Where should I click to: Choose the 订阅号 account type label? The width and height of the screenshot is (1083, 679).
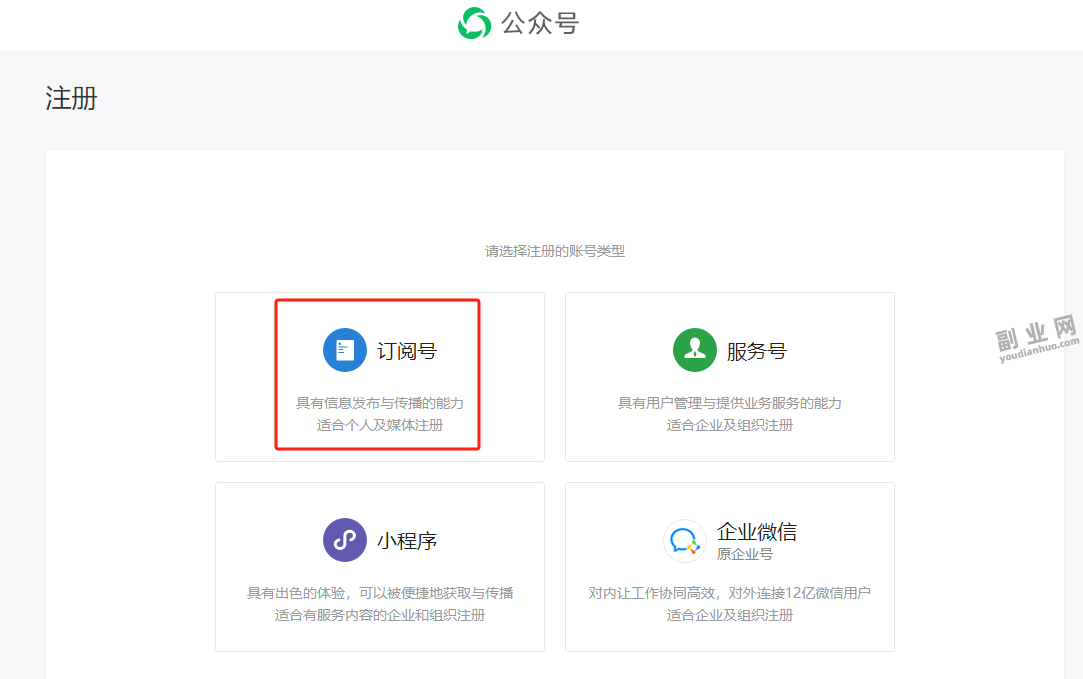point(407,352)
